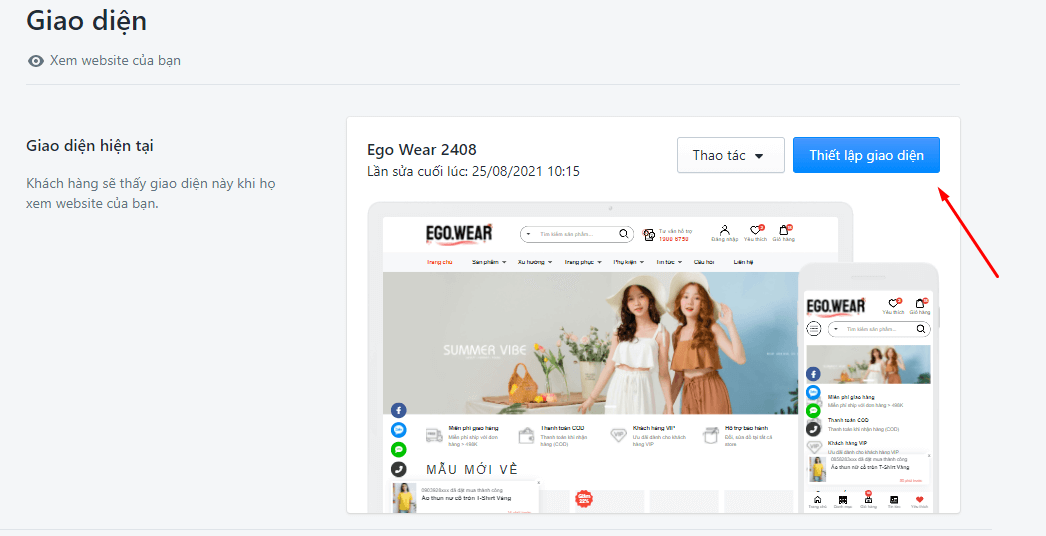Select Trang chủ in desktop preview menu

[x=440, y=262]
